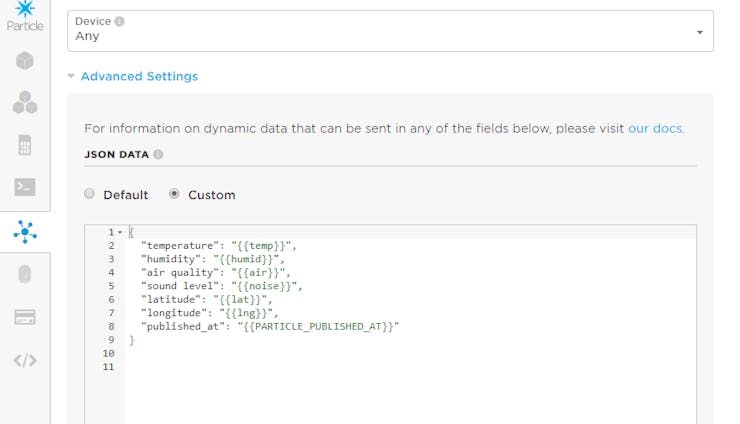
Task: Click the code brackets sidebar icon
Action: point(25,360)
